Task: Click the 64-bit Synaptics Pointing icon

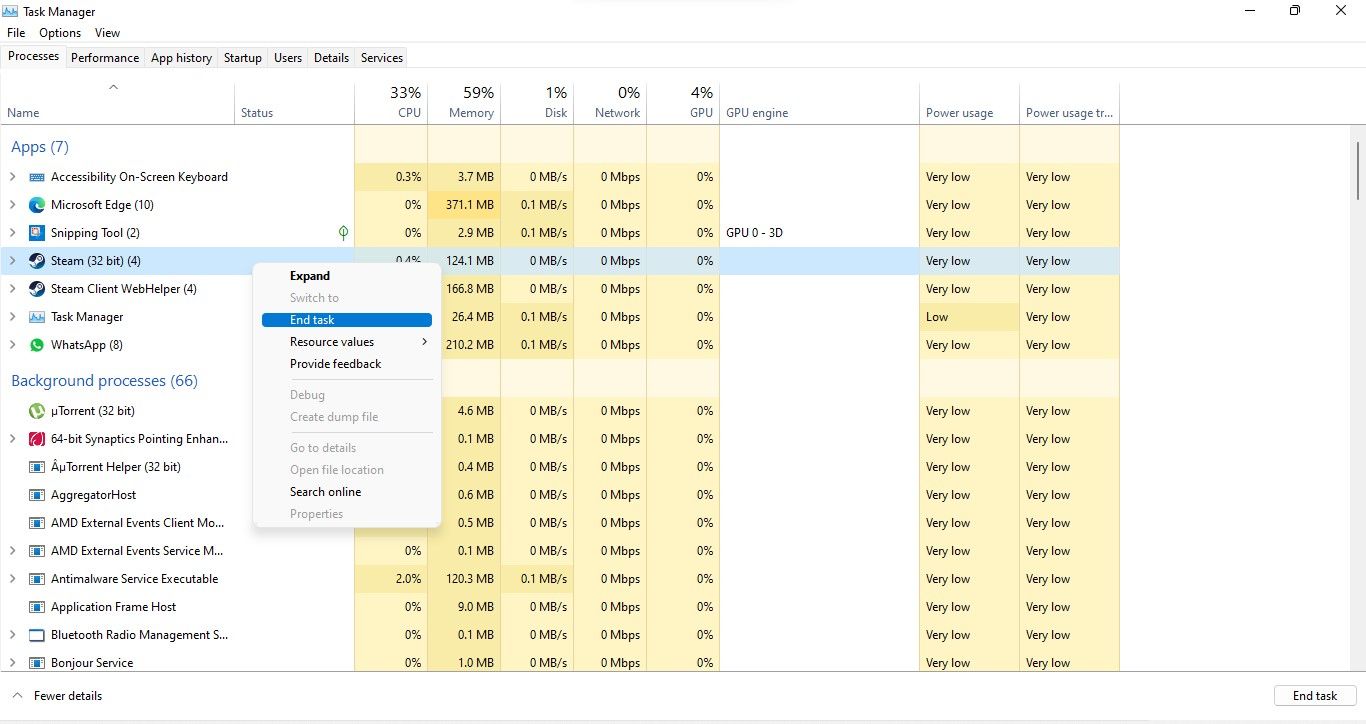Action: tap(37, 439)
